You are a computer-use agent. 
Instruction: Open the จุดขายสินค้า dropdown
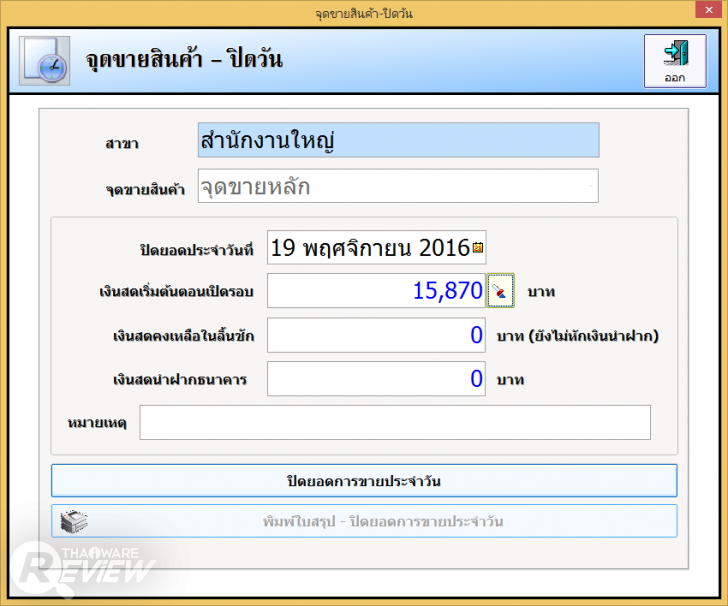(398, 186)
